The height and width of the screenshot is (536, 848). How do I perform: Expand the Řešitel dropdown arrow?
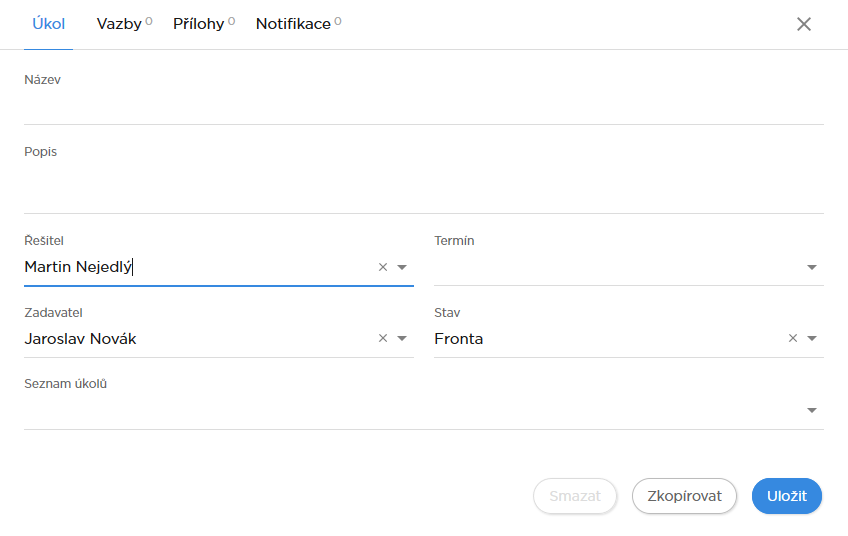(x=402, y=267)
